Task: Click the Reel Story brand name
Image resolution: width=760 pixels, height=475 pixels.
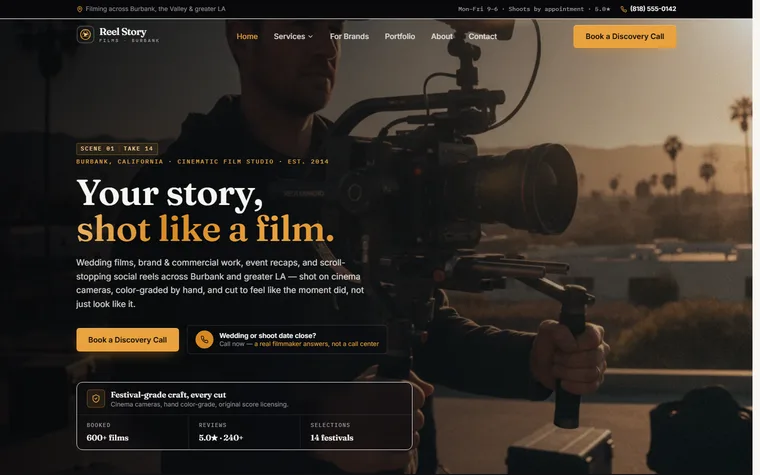Action: coord(123,32)
